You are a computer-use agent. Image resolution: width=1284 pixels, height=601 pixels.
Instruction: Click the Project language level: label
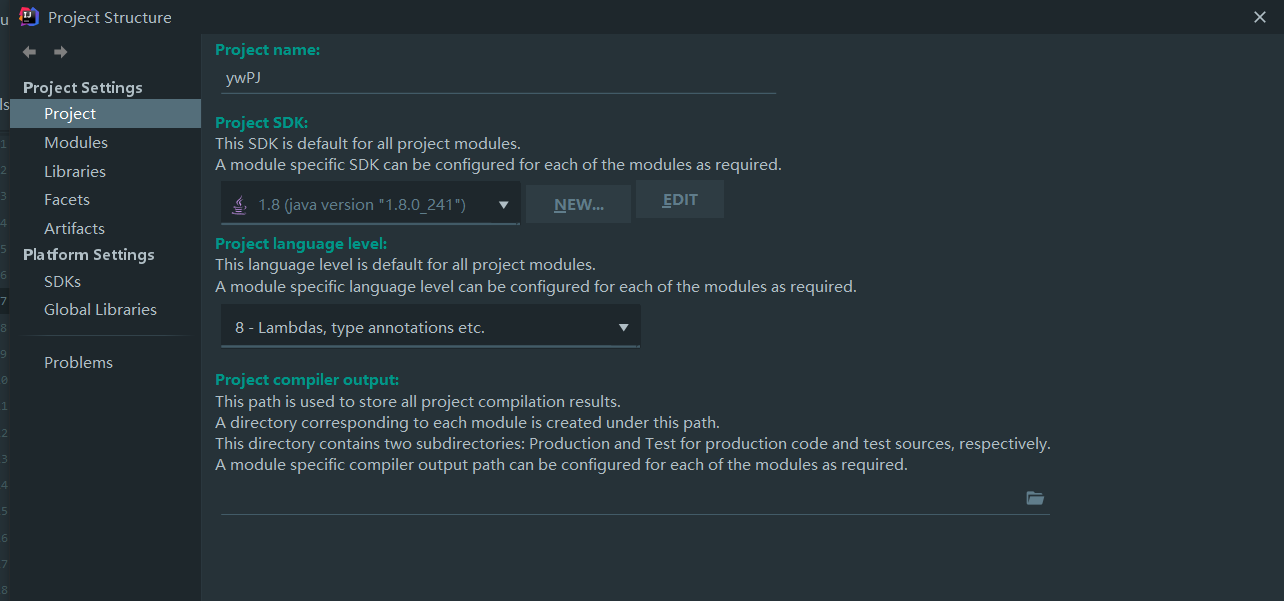pyautogui.click(x=301, y=244)
